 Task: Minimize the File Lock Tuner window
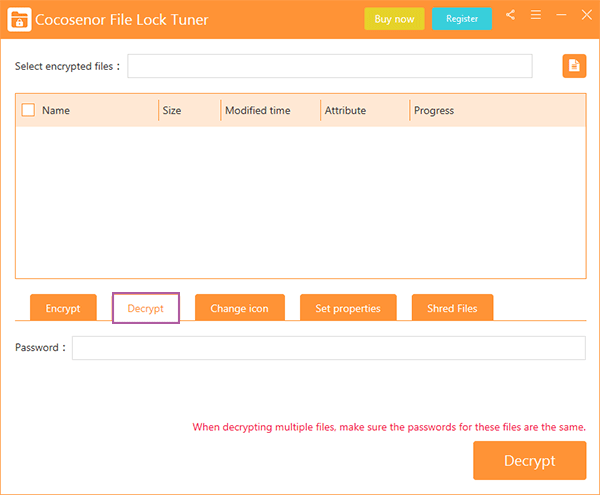tap(561, 15)
